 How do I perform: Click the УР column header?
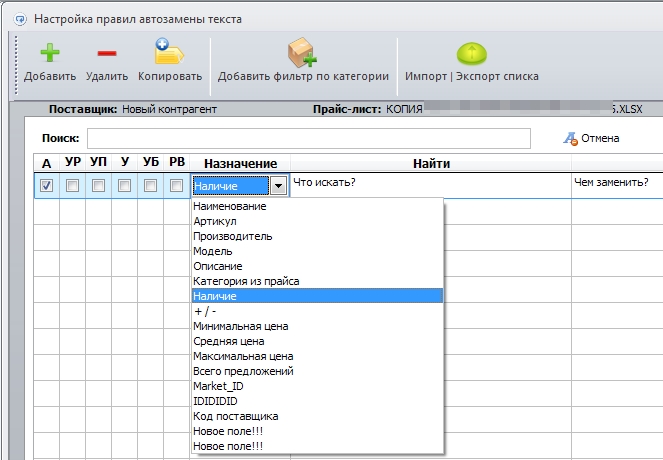[x=73, y=162]
